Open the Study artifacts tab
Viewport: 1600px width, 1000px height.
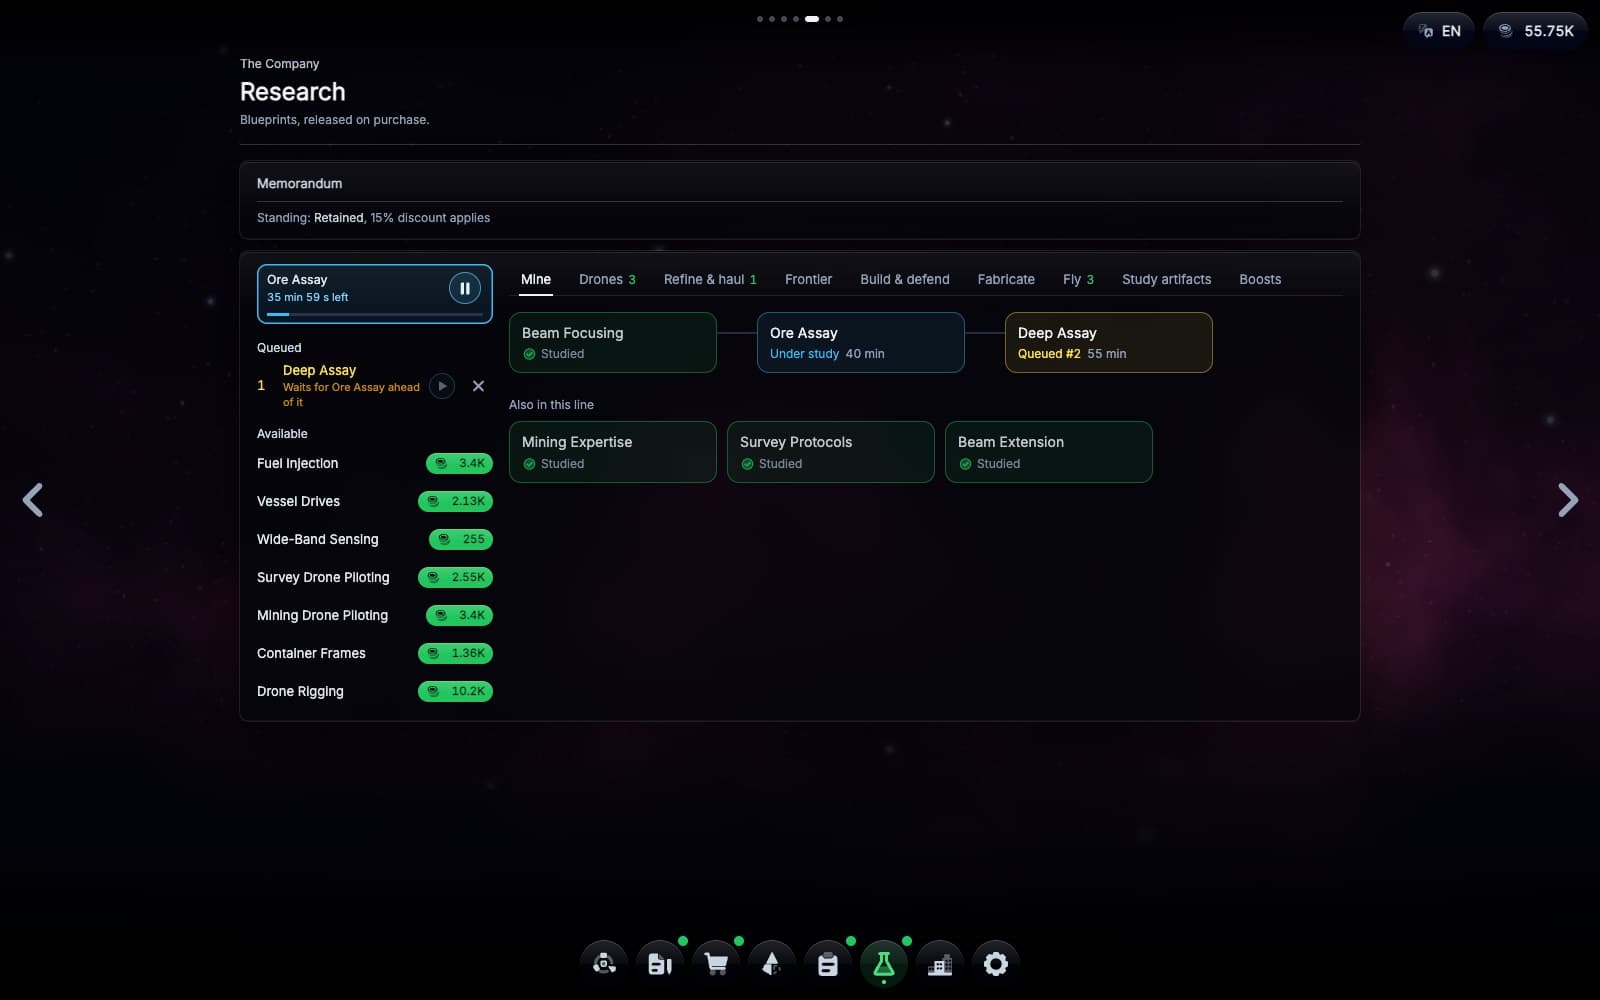pos(1166,280)
